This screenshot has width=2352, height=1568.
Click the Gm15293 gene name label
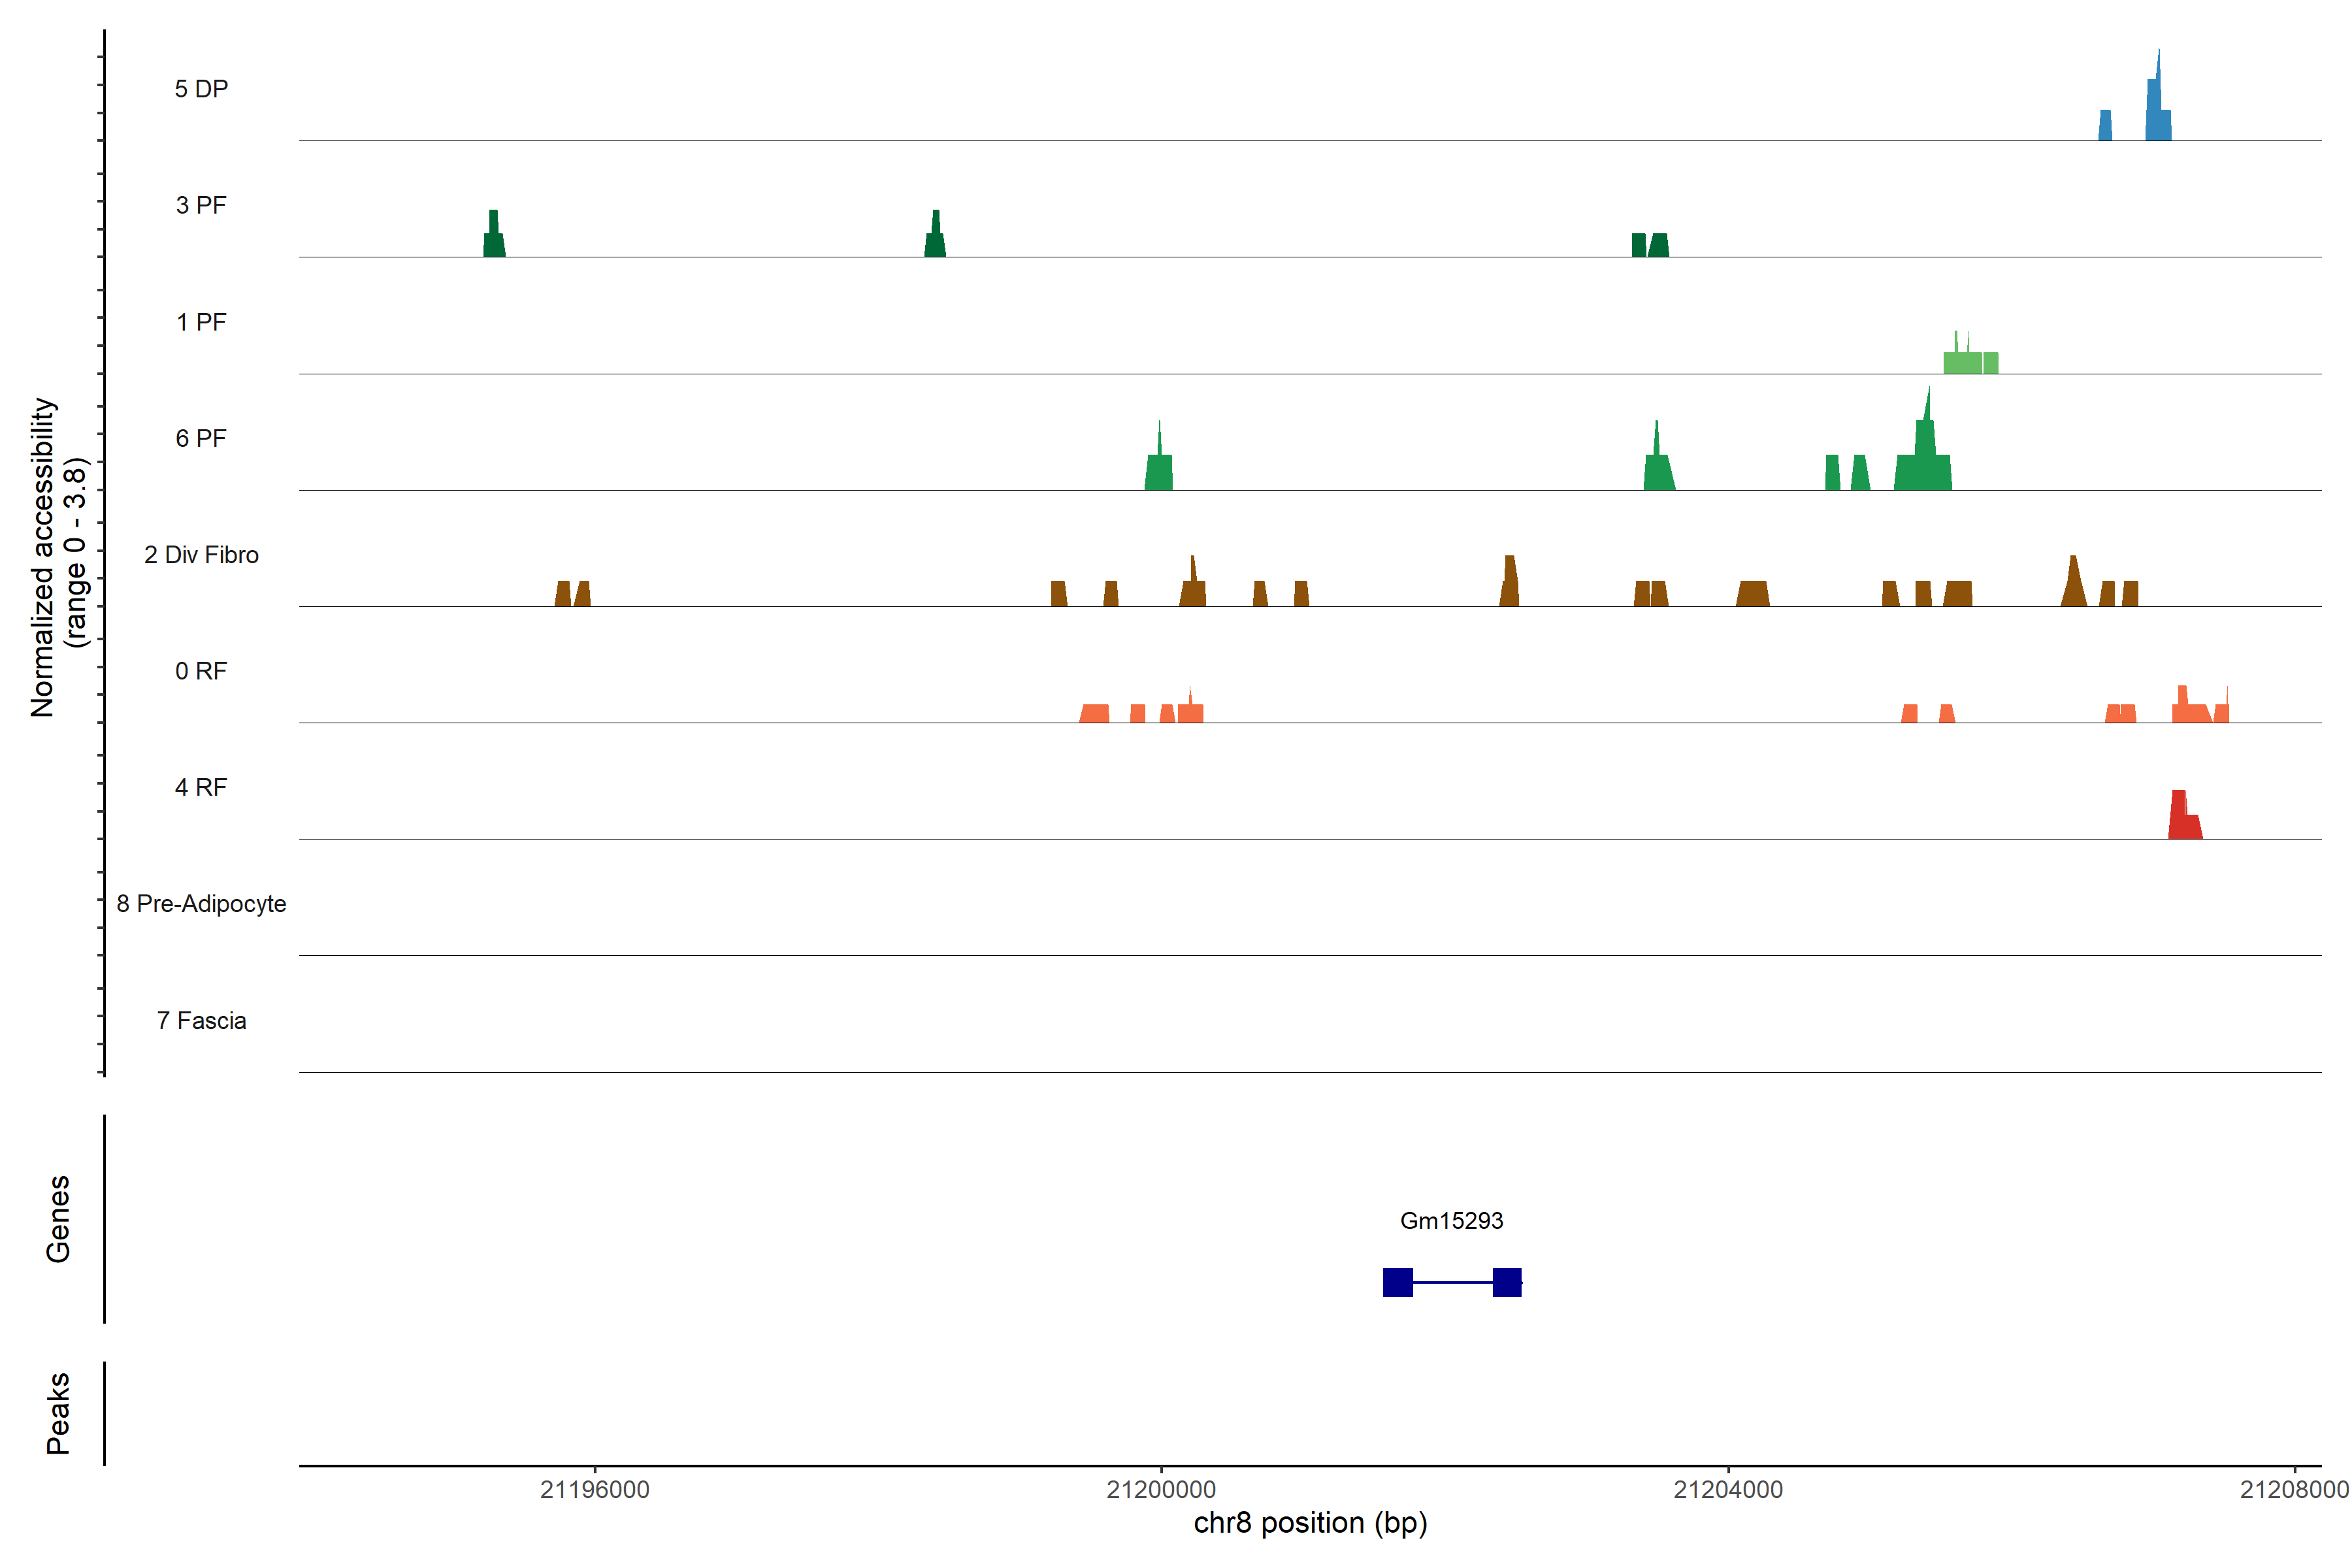click(1451, 1220)
